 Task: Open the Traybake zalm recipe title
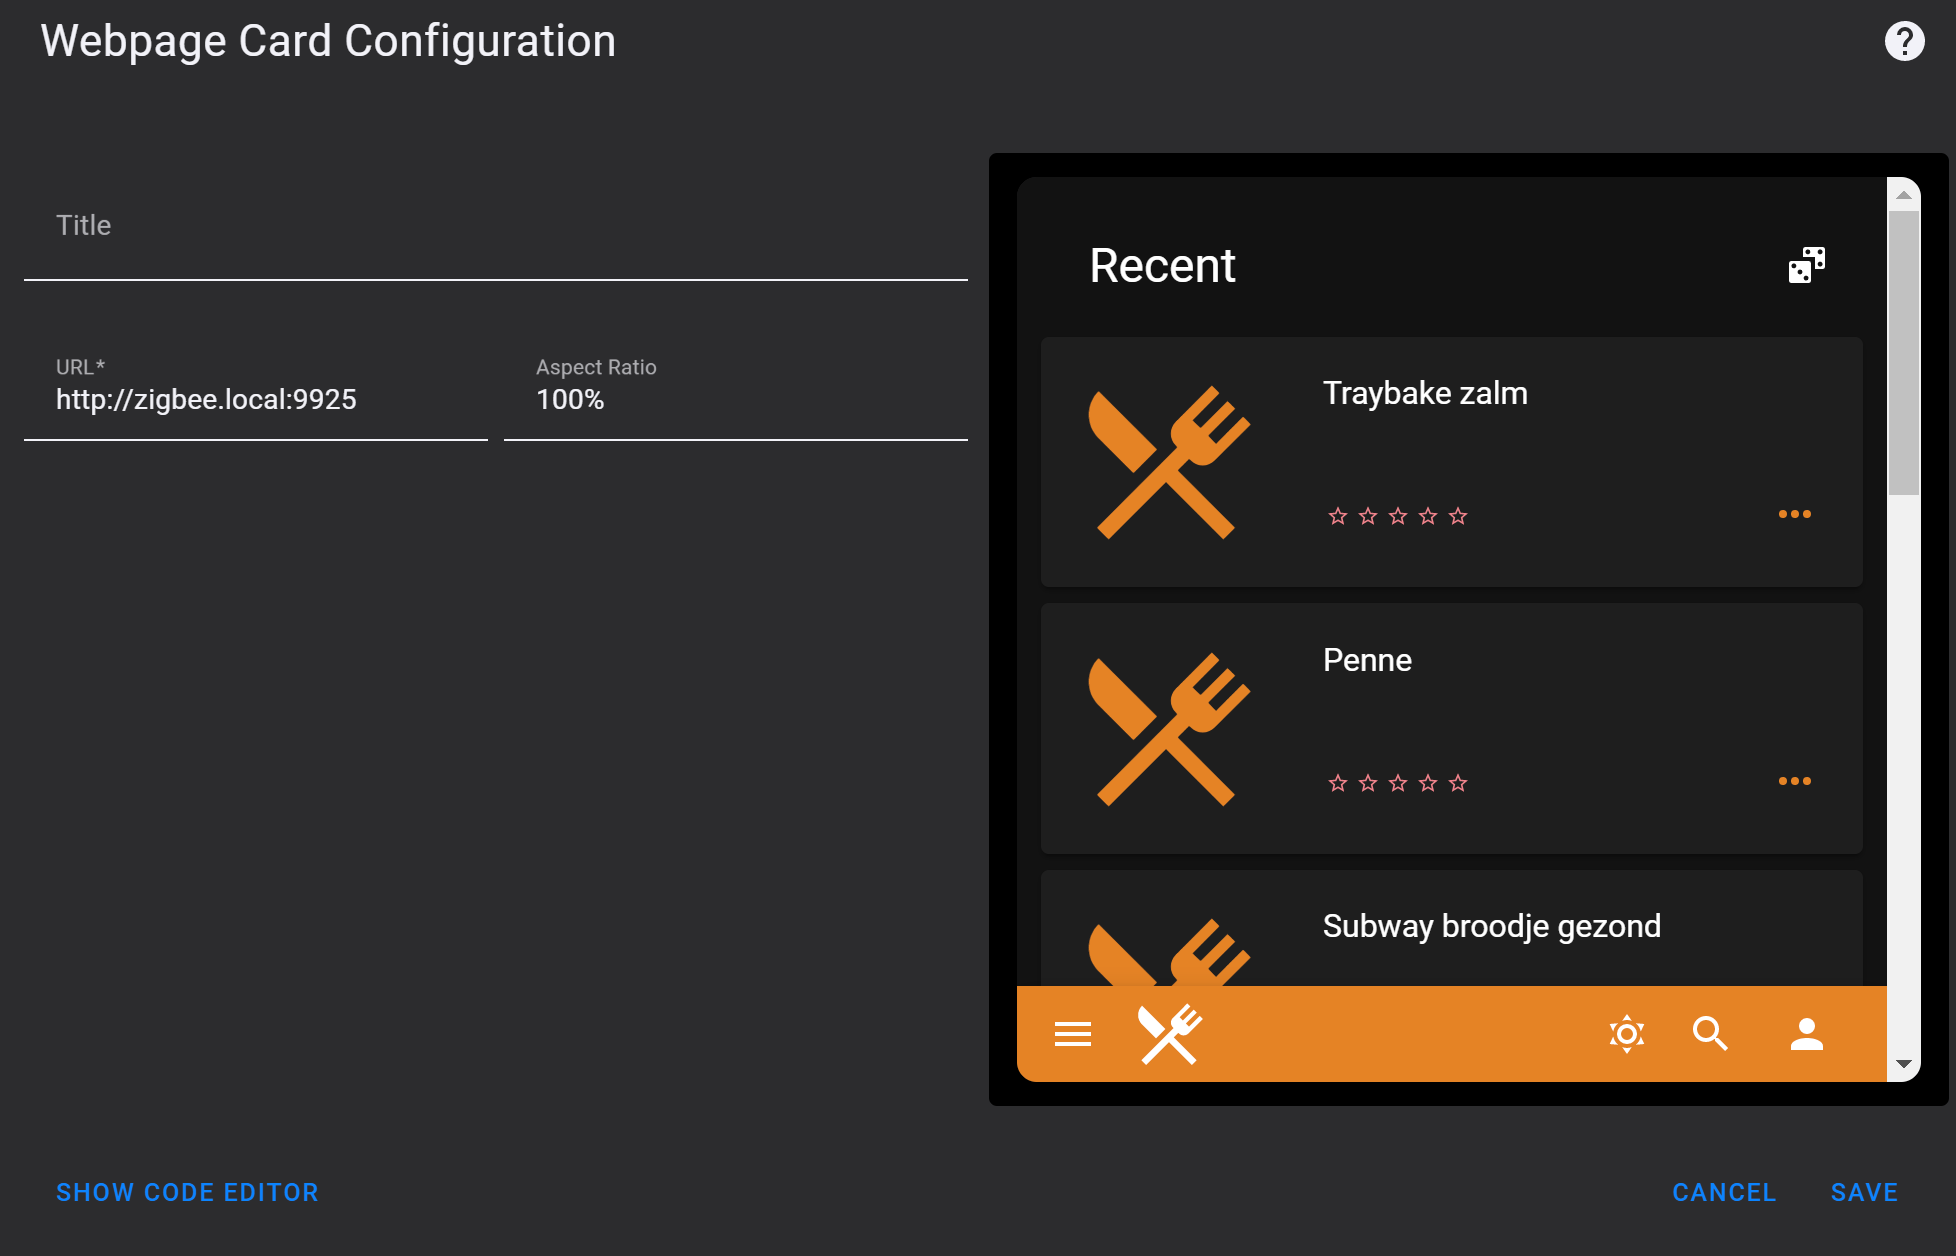click(x=1424, y=393)
